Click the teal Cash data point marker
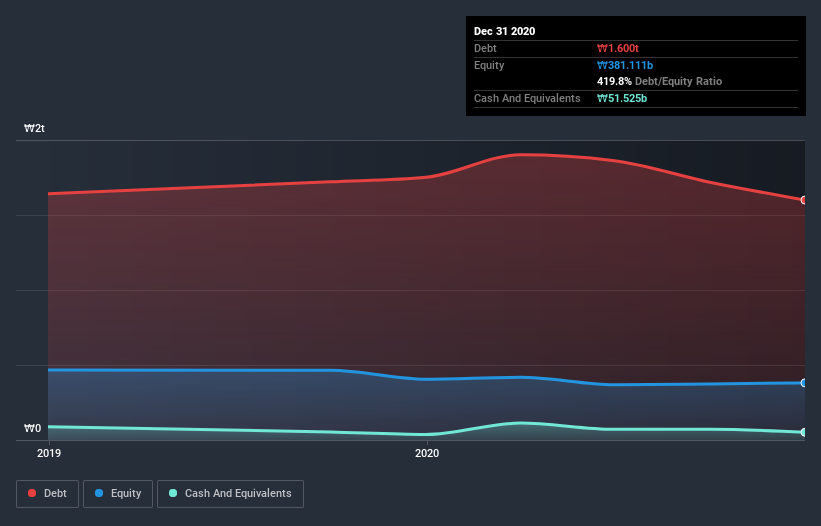Viewport: 821px width, 526px height. 804,432
